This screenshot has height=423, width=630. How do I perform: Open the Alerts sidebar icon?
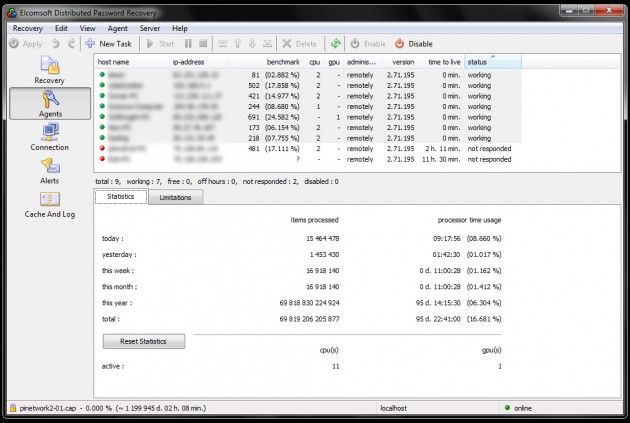click(49, 171)
